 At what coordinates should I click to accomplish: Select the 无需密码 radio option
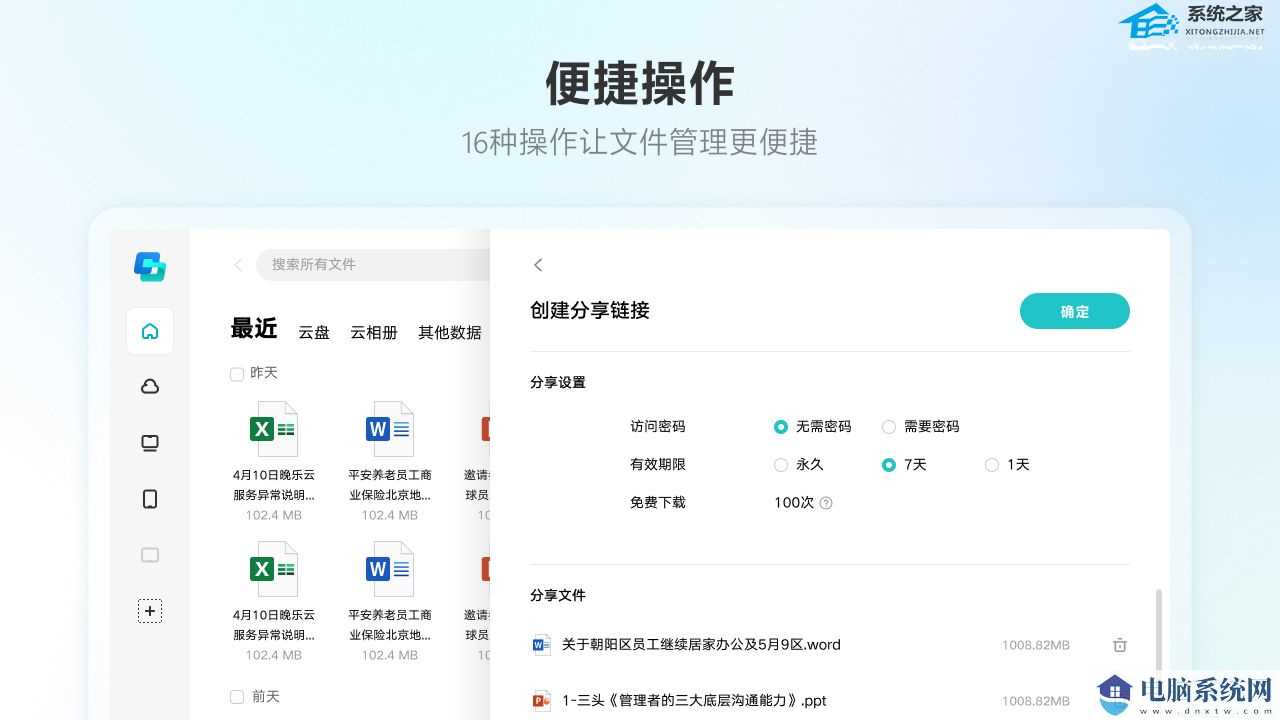pyautogui.click(x=781, y=427)
